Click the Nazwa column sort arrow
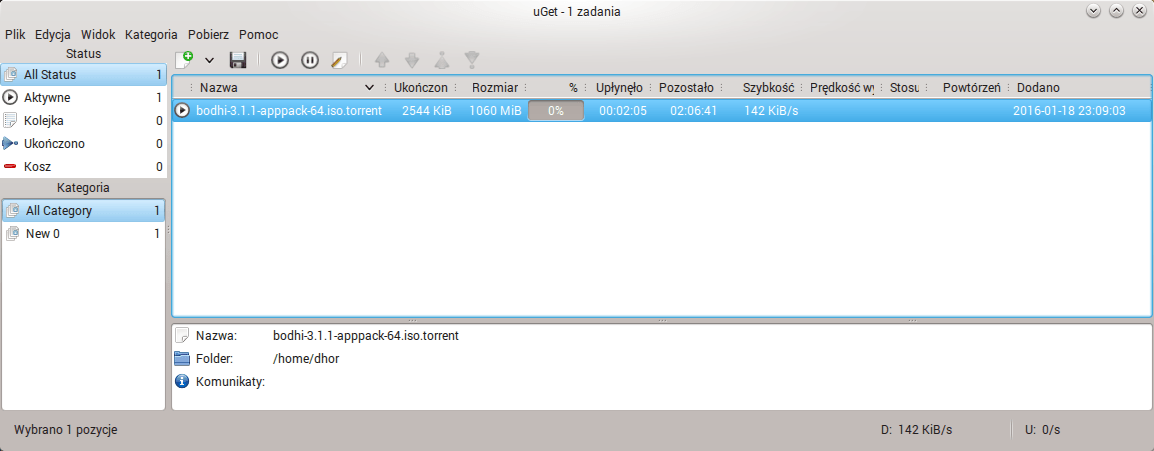This screenshot has height=451, width=1154. (x=369, y=88)
